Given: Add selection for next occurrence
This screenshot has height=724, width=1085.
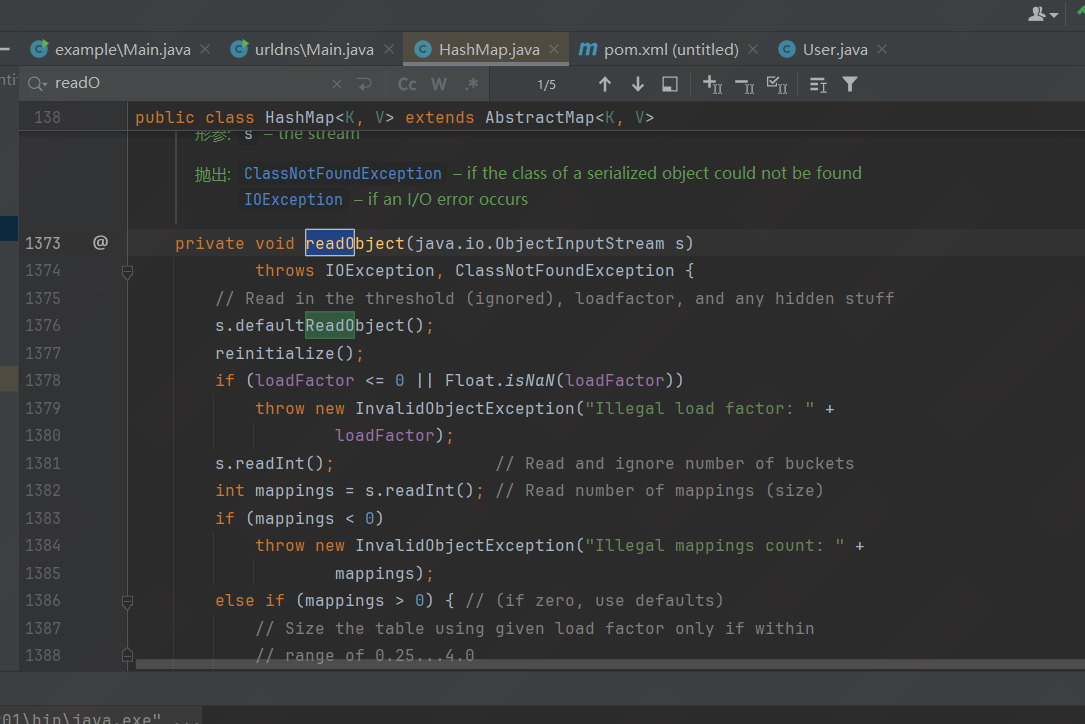Looking at the screenshot, I should [713, 84].
